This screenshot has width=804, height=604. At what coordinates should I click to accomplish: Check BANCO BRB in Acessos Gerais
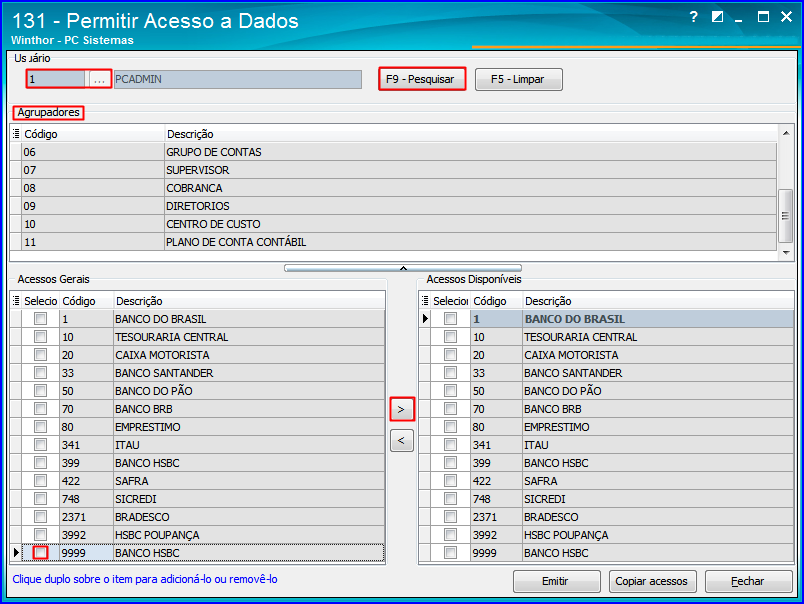[x=41, y=409]
